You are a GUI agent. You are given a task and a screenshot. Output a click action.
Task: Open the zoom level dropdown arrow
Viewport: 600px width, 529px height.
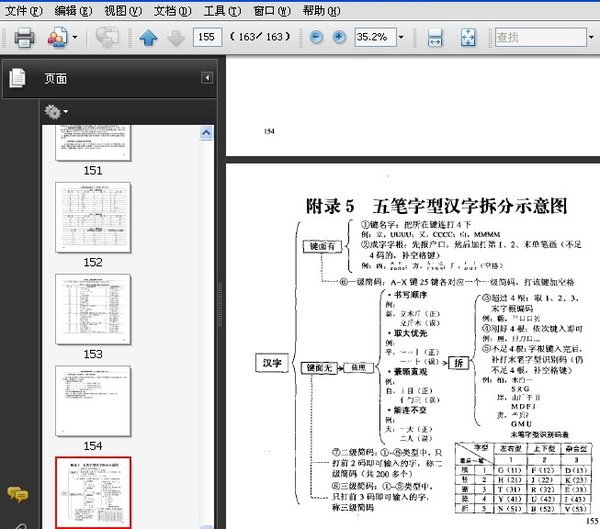tap(401, 37)
